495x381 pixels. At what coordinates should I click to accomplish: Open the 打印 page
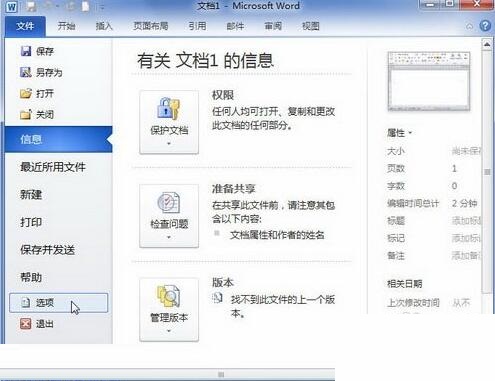[x=31, y=222]
